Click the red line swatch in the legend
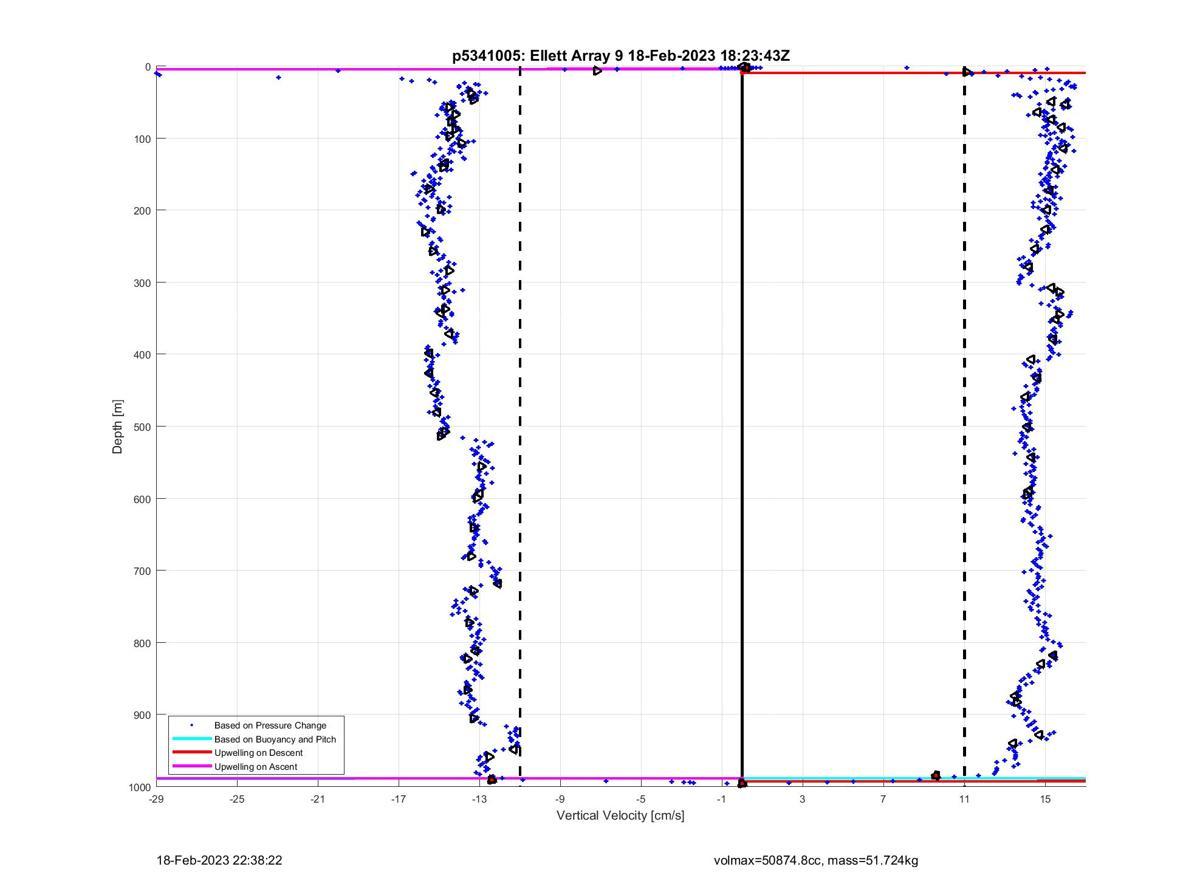This screenshot has height=885, width=1200. pos(192,752)
